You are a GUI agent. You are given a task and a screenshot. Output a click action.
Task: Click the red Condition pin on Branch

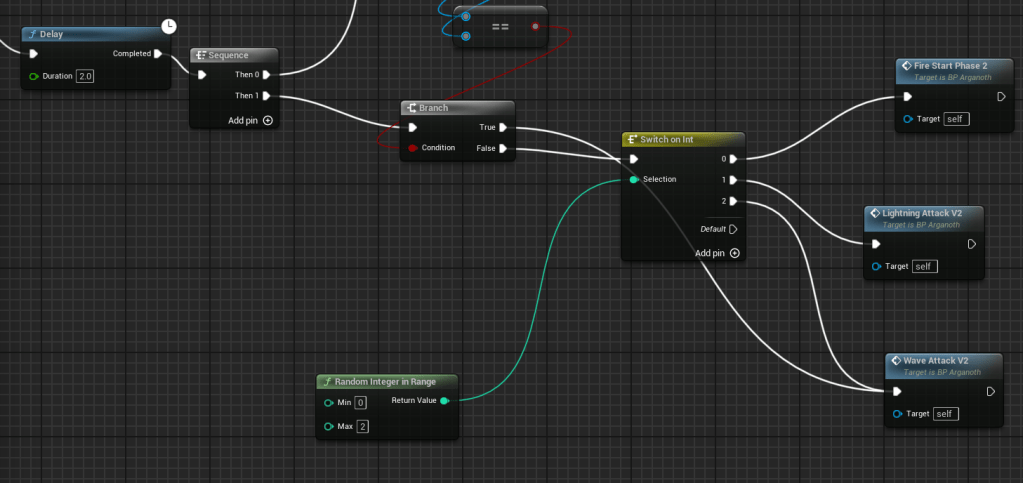(x=411, y=148)
